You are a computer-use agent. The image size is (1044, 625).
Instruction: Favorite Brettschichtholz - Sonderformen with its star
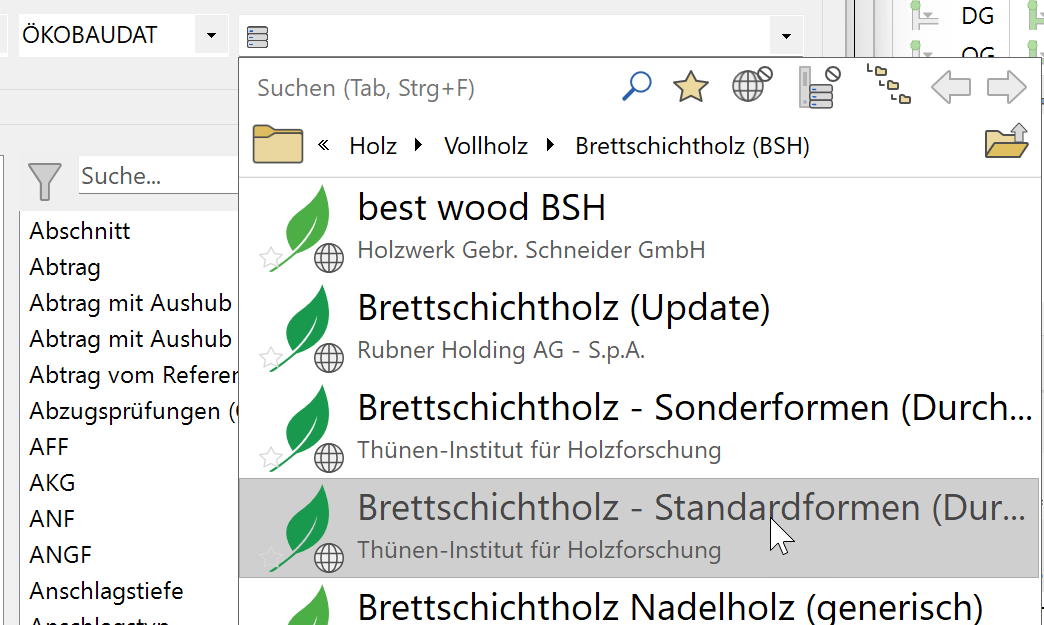click(x=270, y=458)
